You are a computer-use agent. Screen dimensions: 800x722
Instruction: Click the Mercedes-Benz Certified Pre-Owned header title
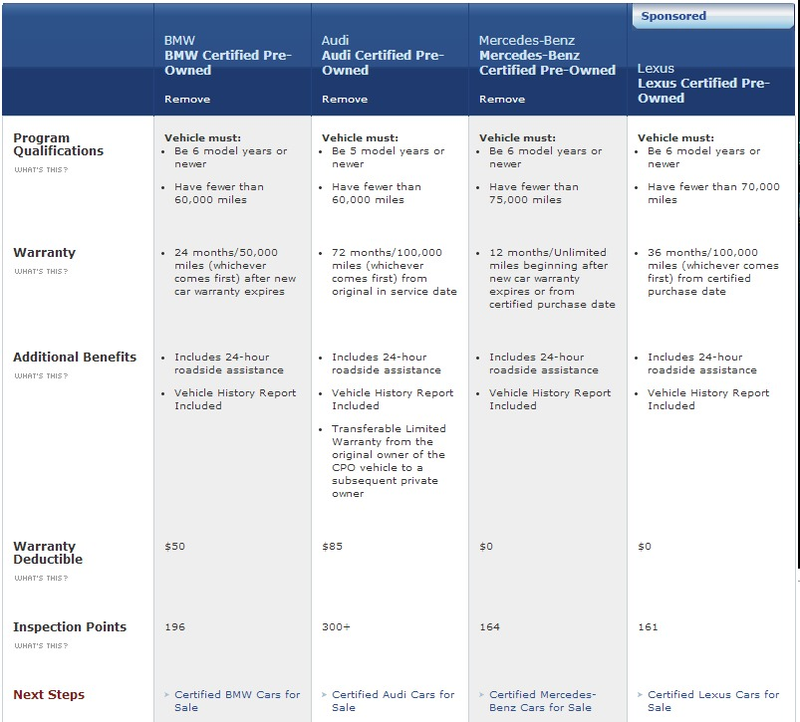click(x=547, y=62)
